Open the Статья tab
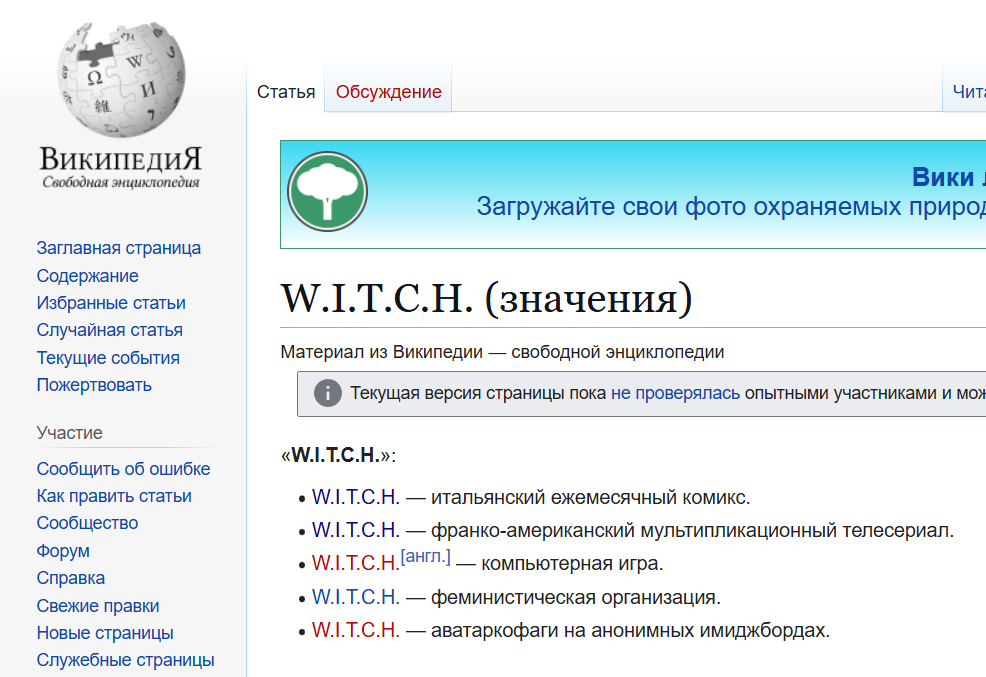Viewport: 986px width, 677px height. point(286,92)
